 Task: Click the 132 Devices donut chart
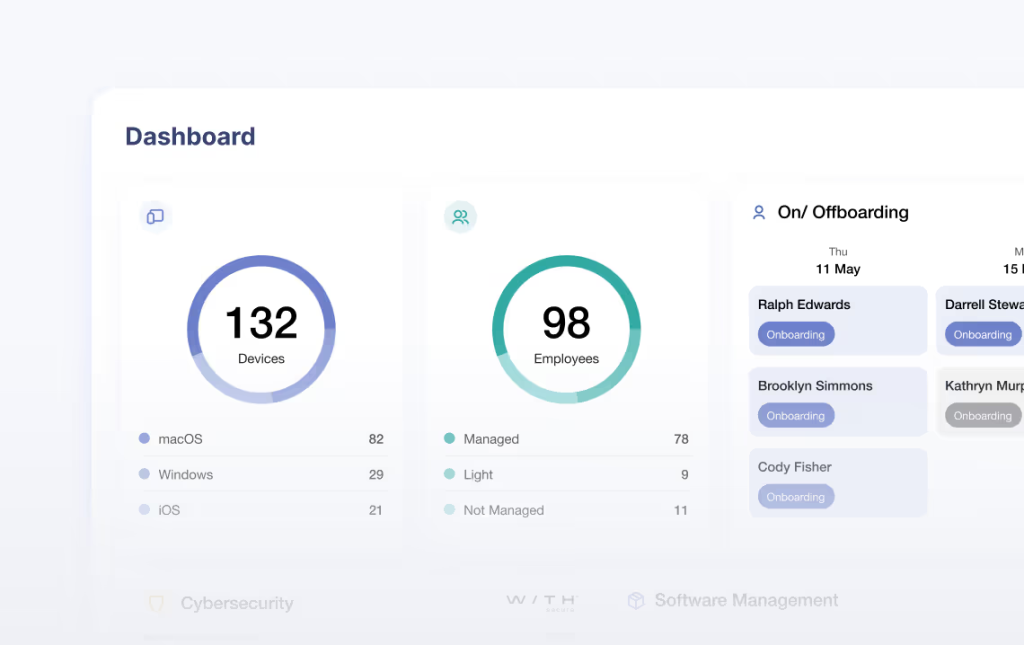click(x=261, y=330)
